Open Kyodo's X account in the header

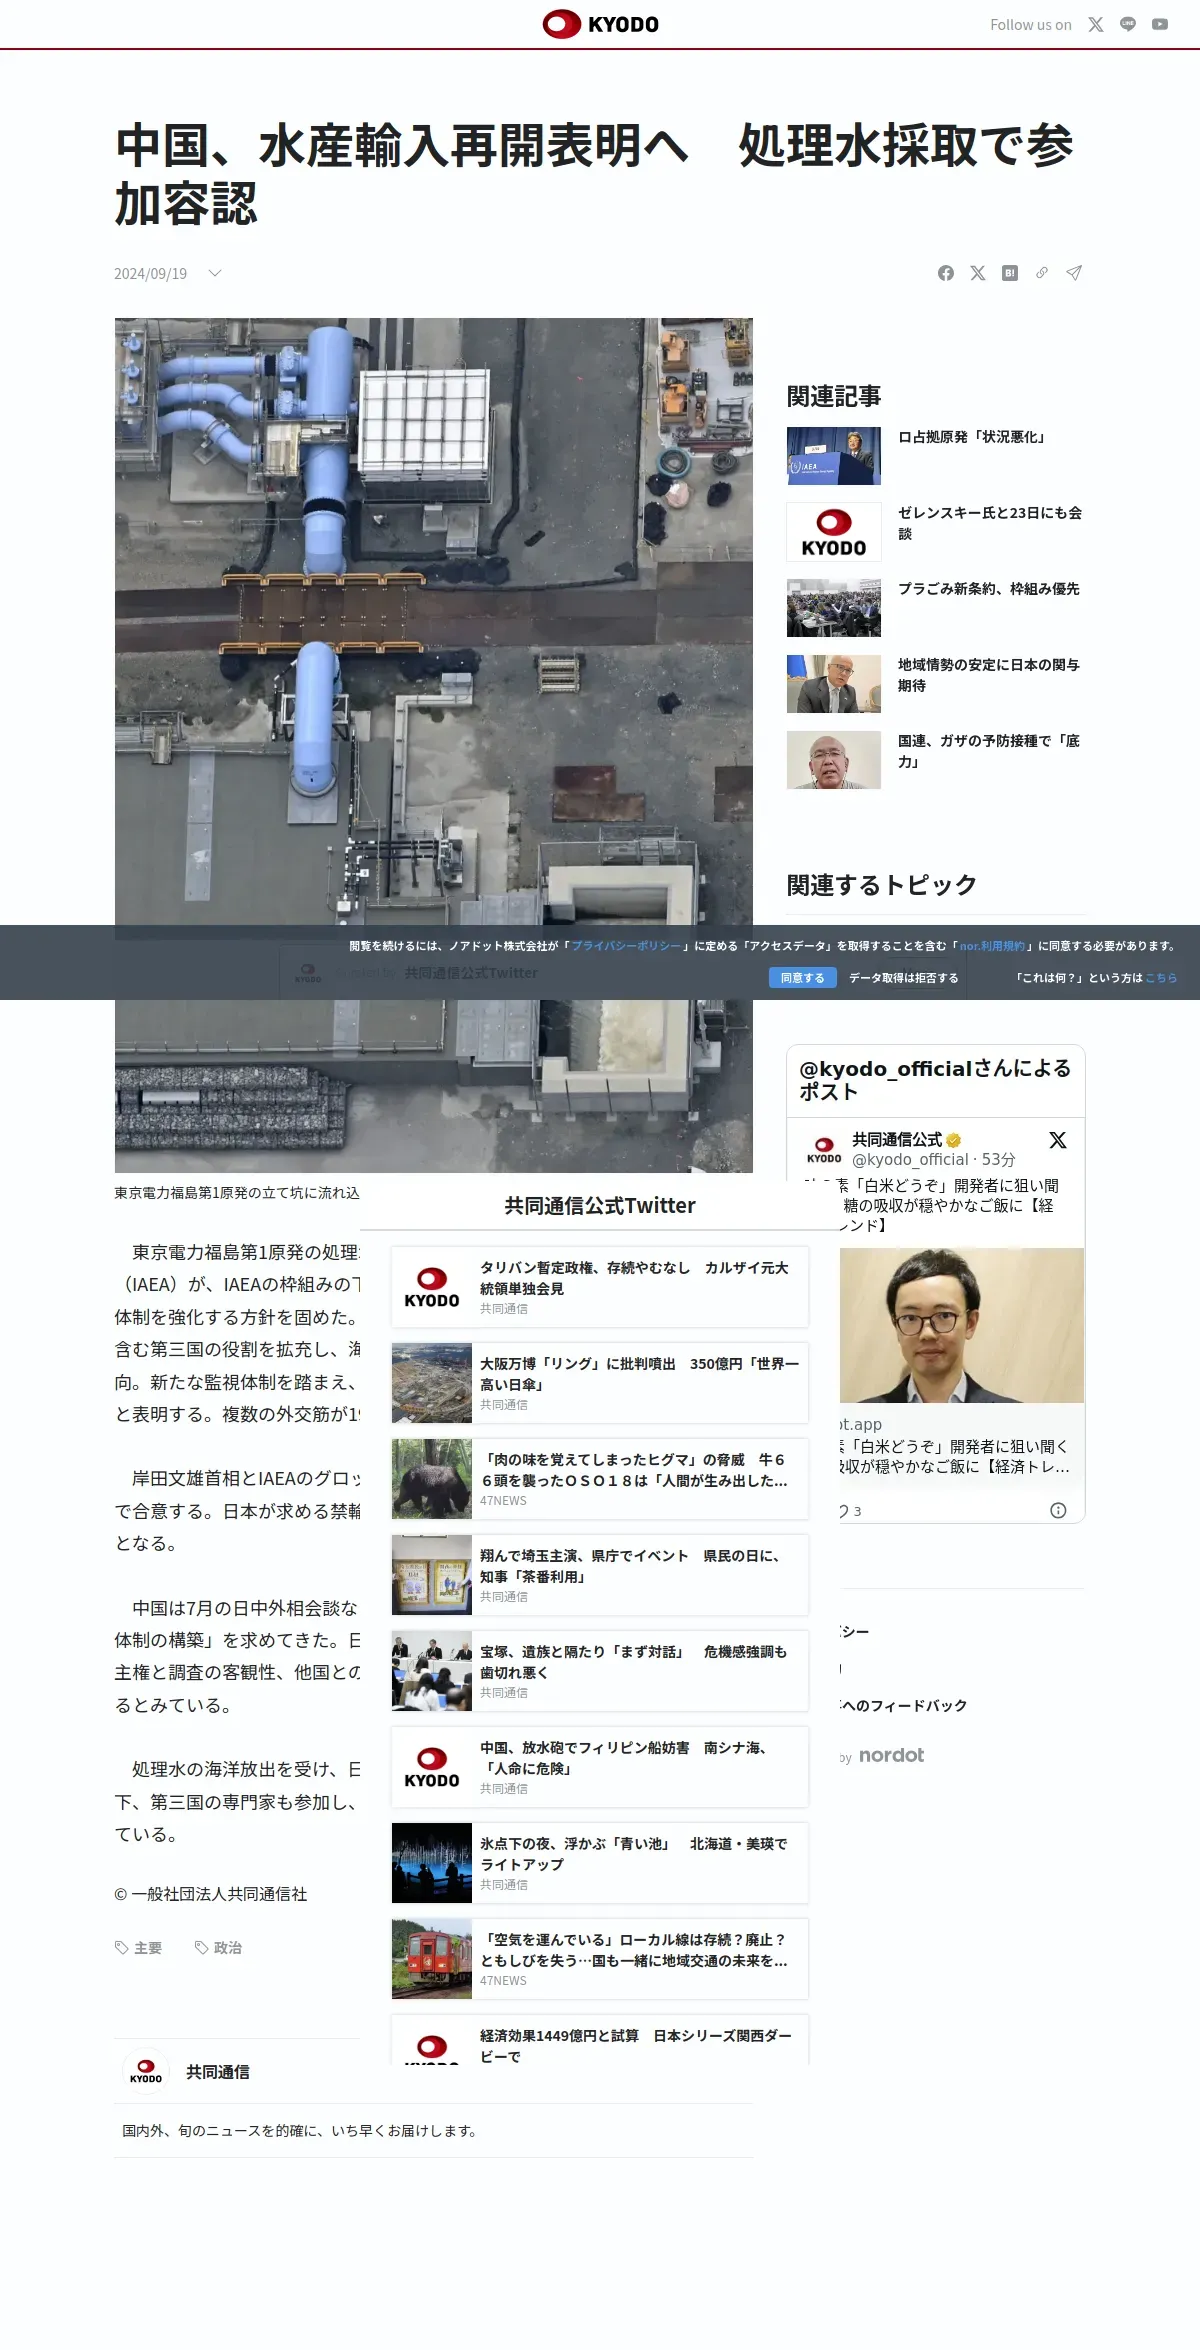pyautogui.click(x=1096, y=25)
